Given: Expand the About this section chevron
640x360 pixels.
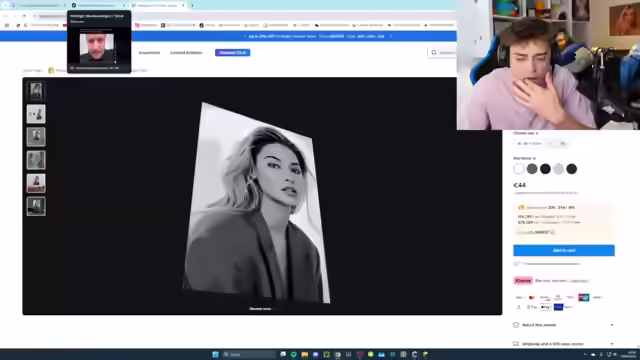Looking at the screenshot, I should pyautogui.click(x=612, y=325).
